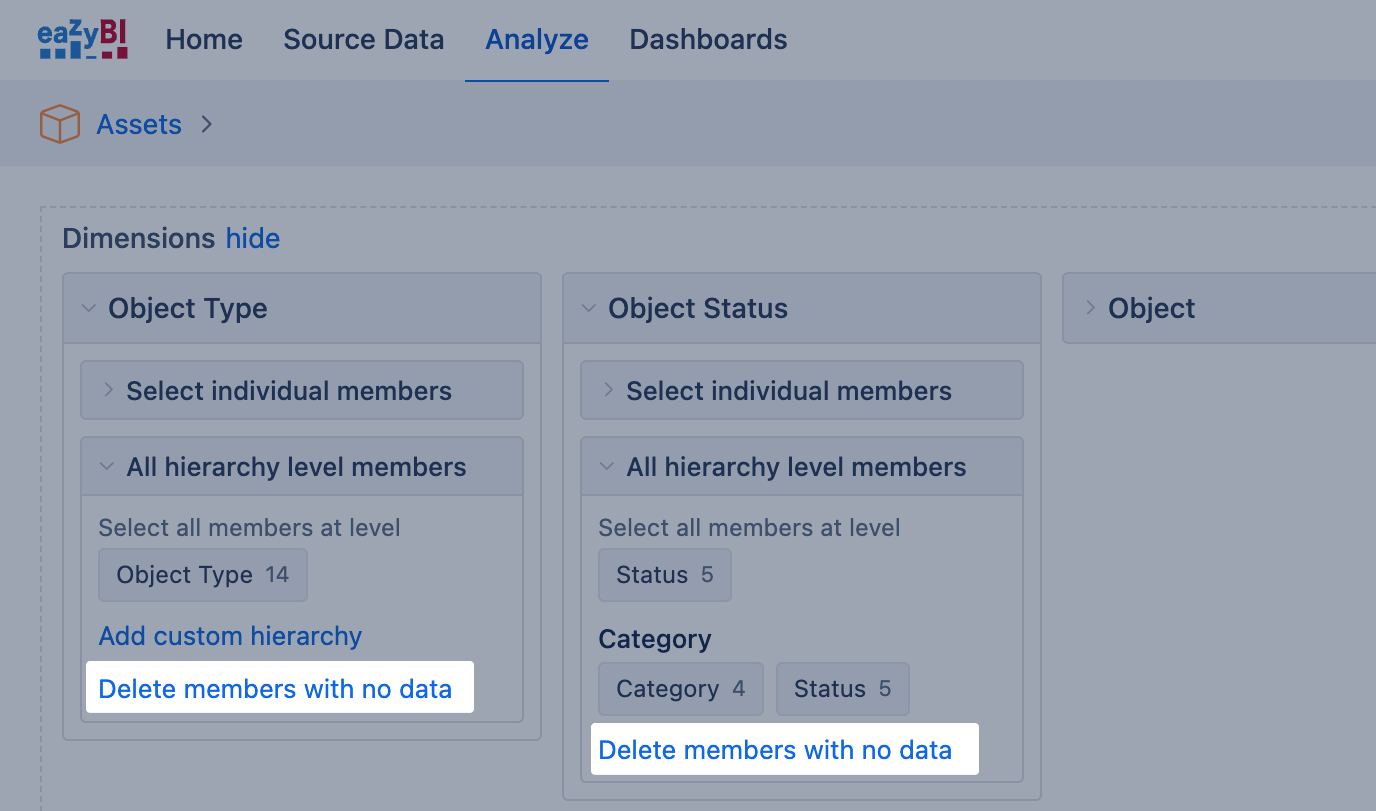Collapse the Object Type dimension panel

(89, 309)
